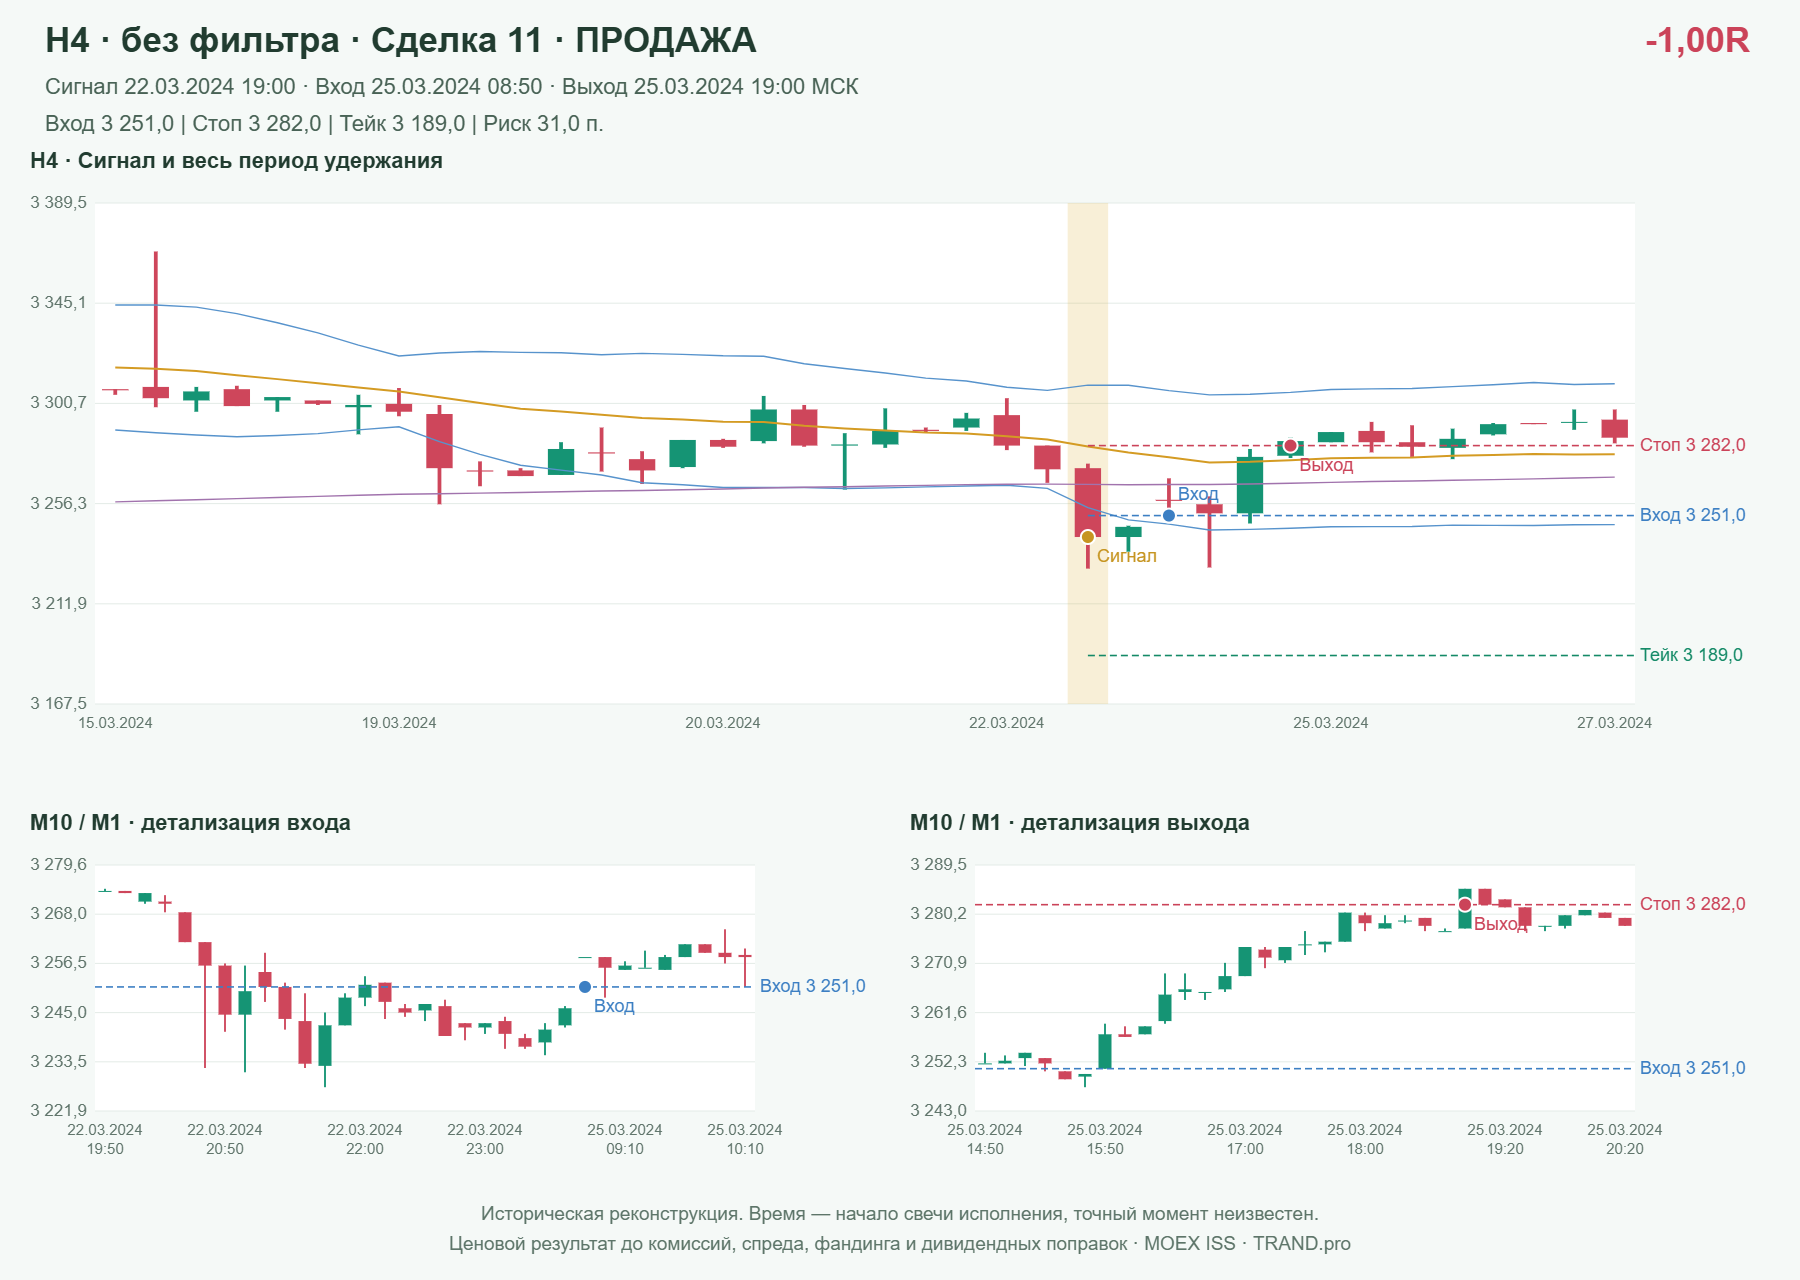
Task: Click 'Вход 3 251,0' label in exit detail chart
Action: [1693, 1068]
